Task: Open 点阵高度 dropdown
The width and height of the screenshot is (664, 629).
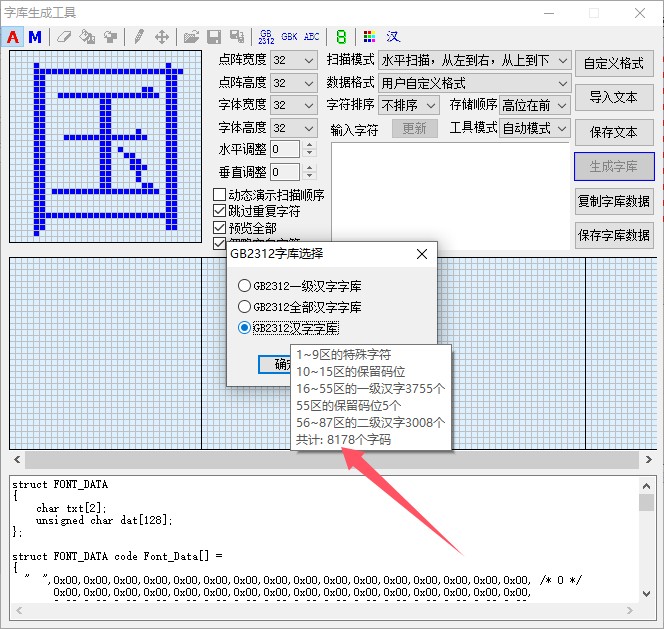Action: click(294, 83)
